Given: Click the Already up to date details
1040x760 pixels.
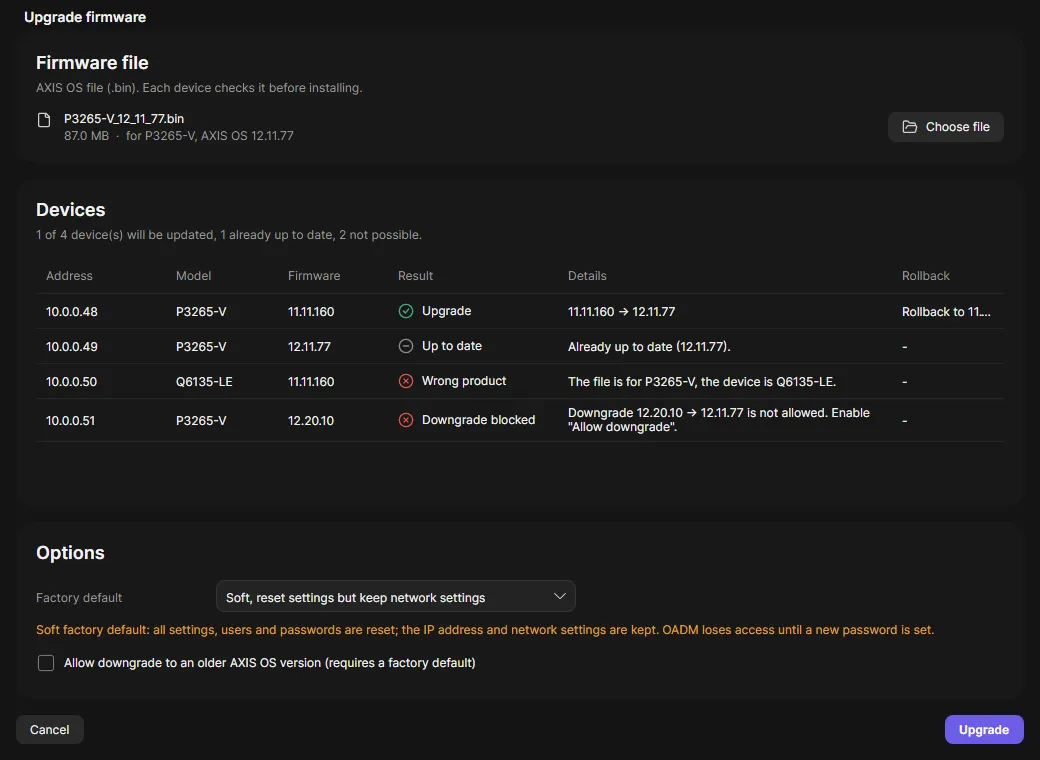Looking at the screenshot, I should pos(649,347).
